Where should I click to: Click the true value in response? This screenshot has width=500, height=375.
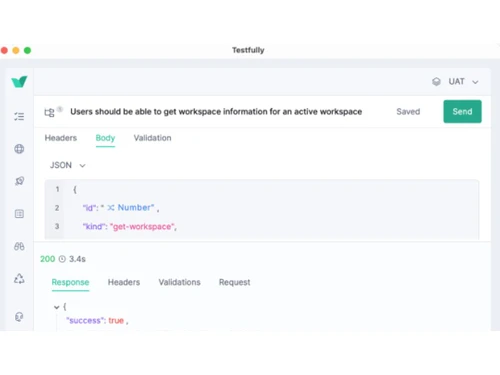pos(116,321)
